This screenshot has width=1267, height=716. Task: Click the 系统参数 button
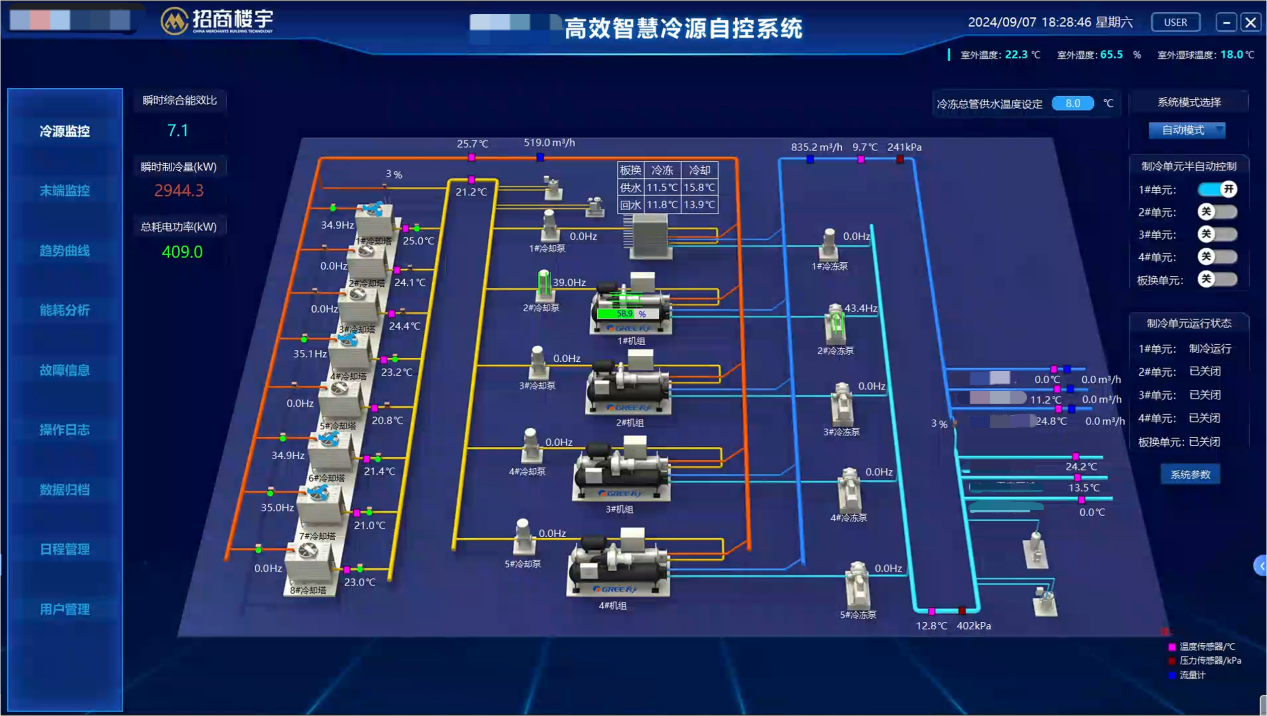(1189, 474)
